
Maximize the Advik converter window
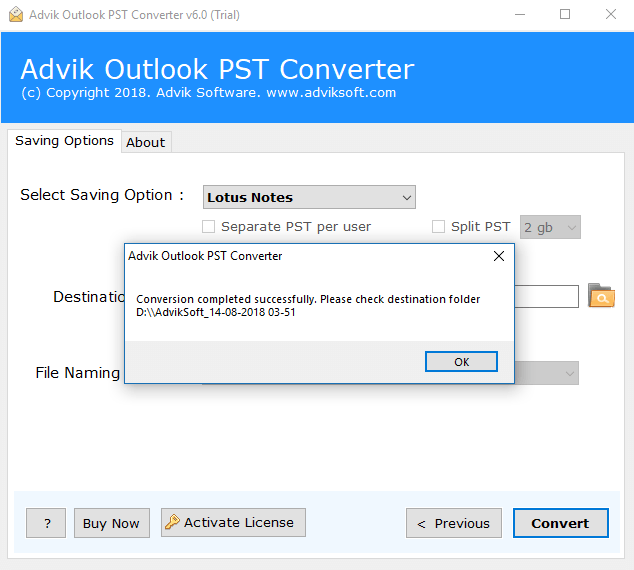[565, 15]
